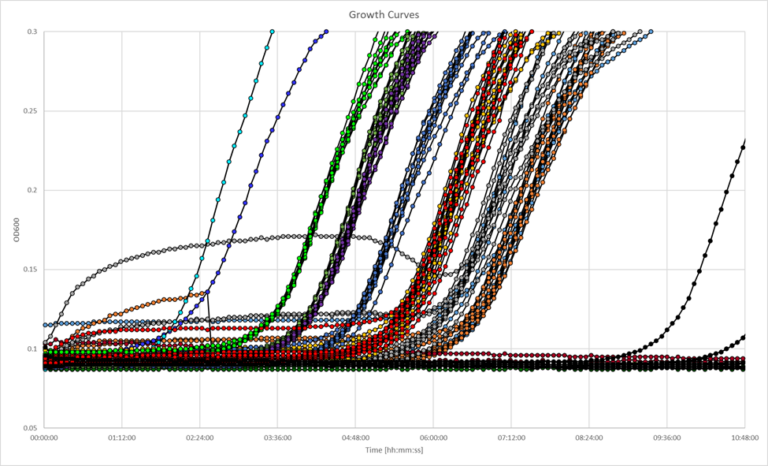Click the 10:48:00 time axis label
This screenshot has height=466, width=768.
pyautogui.click(x=745, y=438)
